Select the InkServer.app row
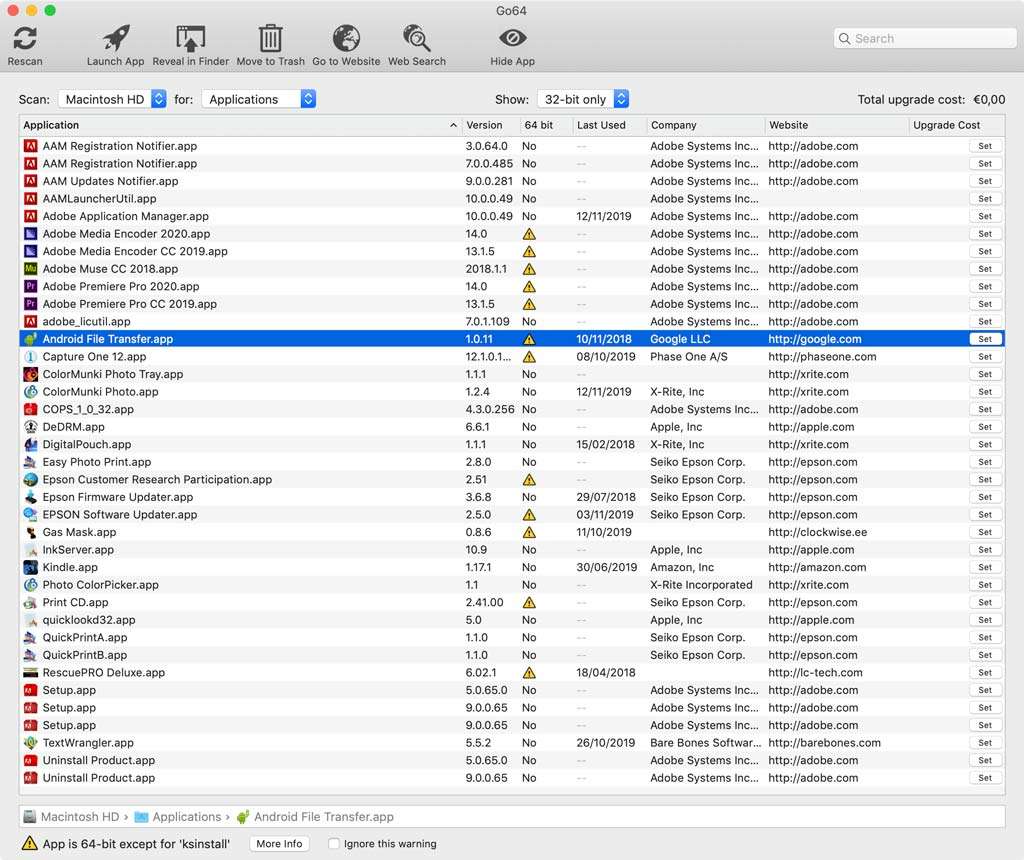 (512, 550)
